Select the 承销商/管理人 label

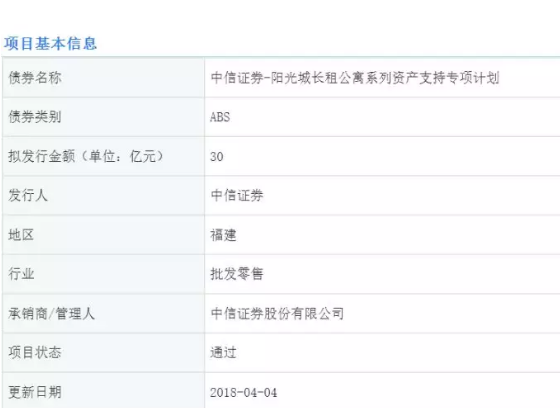(51, 313)
